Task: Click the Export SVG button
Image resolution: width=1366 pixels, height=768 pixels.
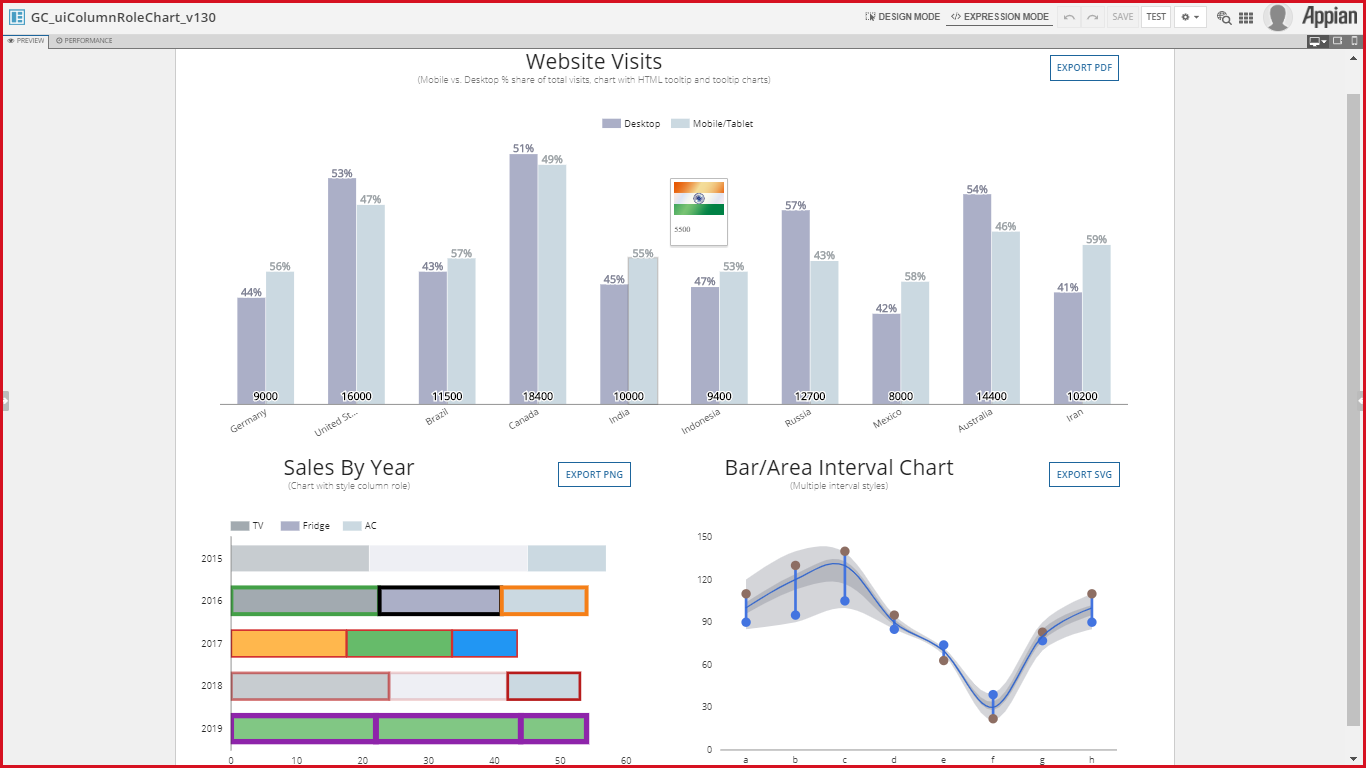Action: point(1084,475)
